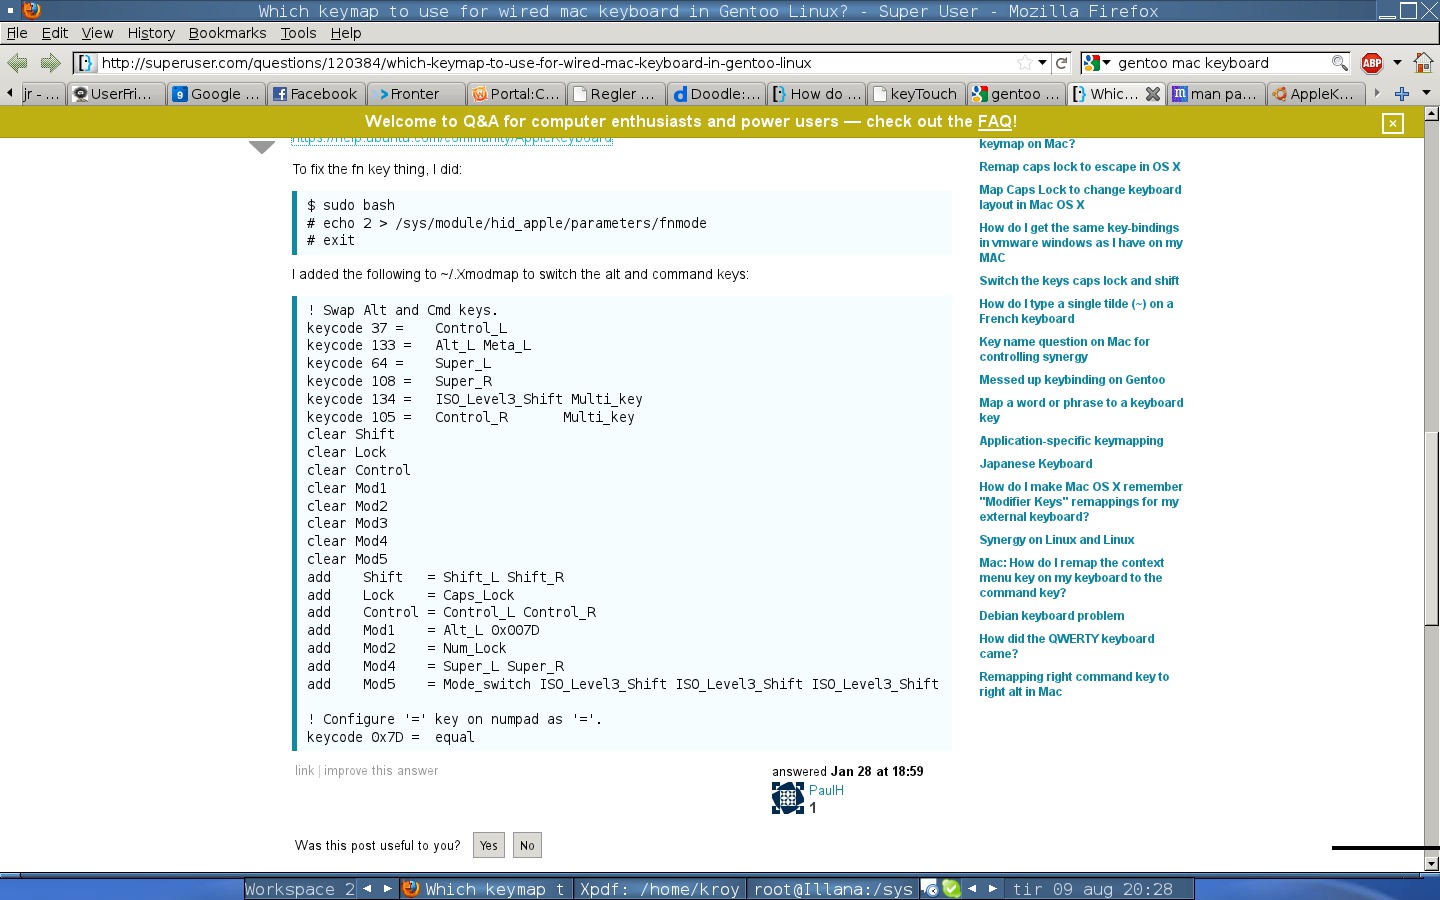Screen dimensions: 1440x900
Task: Downvote the answer with the down arrow
Action: pos(262,148)
